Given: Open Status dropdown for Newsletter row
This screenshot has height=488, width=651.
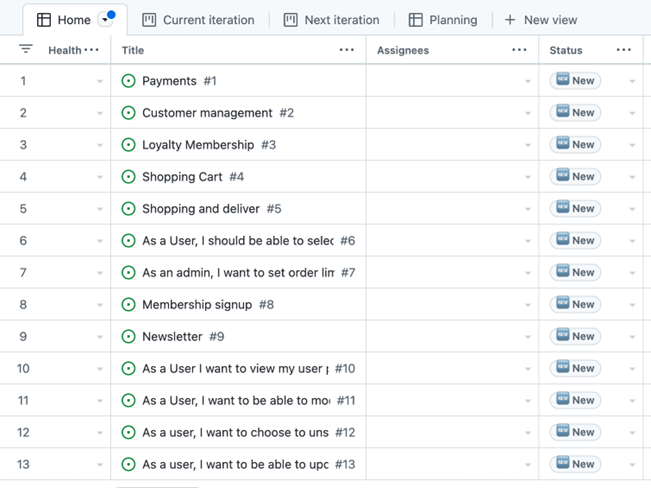Looking at the screenshot, I should coord(632,337).
